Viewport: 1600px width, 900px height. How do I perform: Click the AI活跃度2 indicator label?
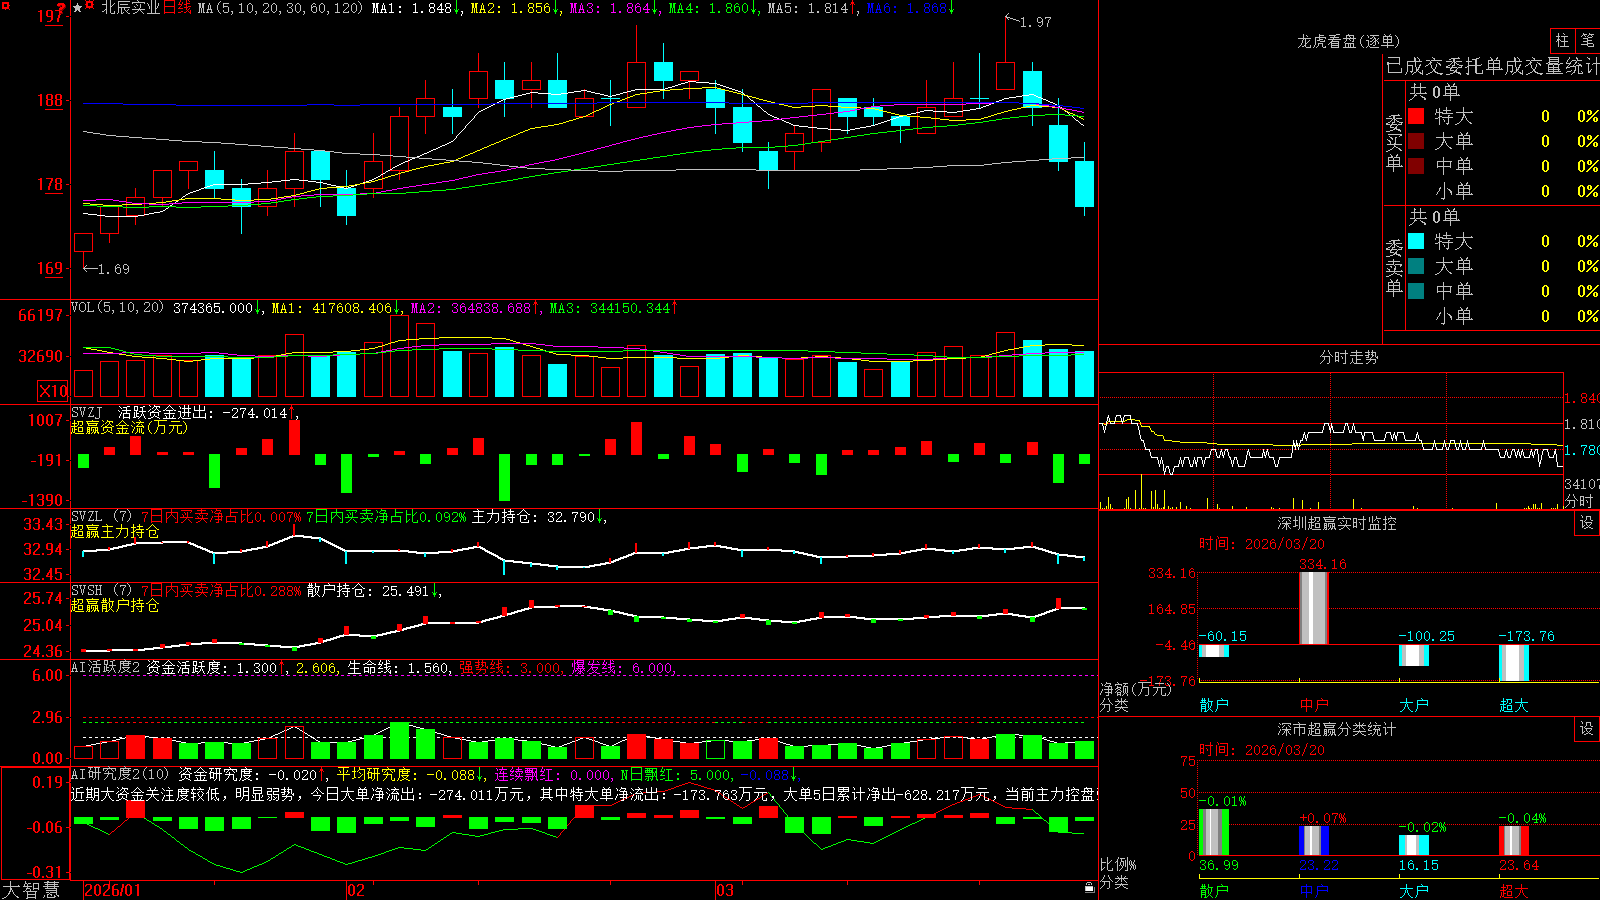[x=105, y=667]
